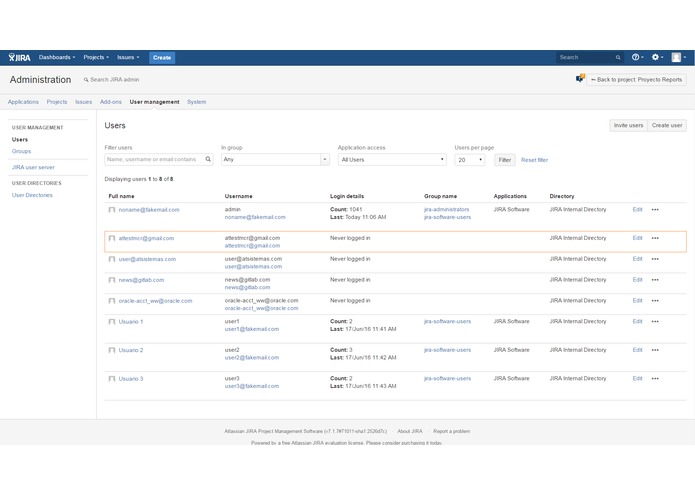Screen dimensions: 695x494
Task: Click the avatar icon beside oracle-acct_ww@oracle.com
Action: click(x=112, y=301)
